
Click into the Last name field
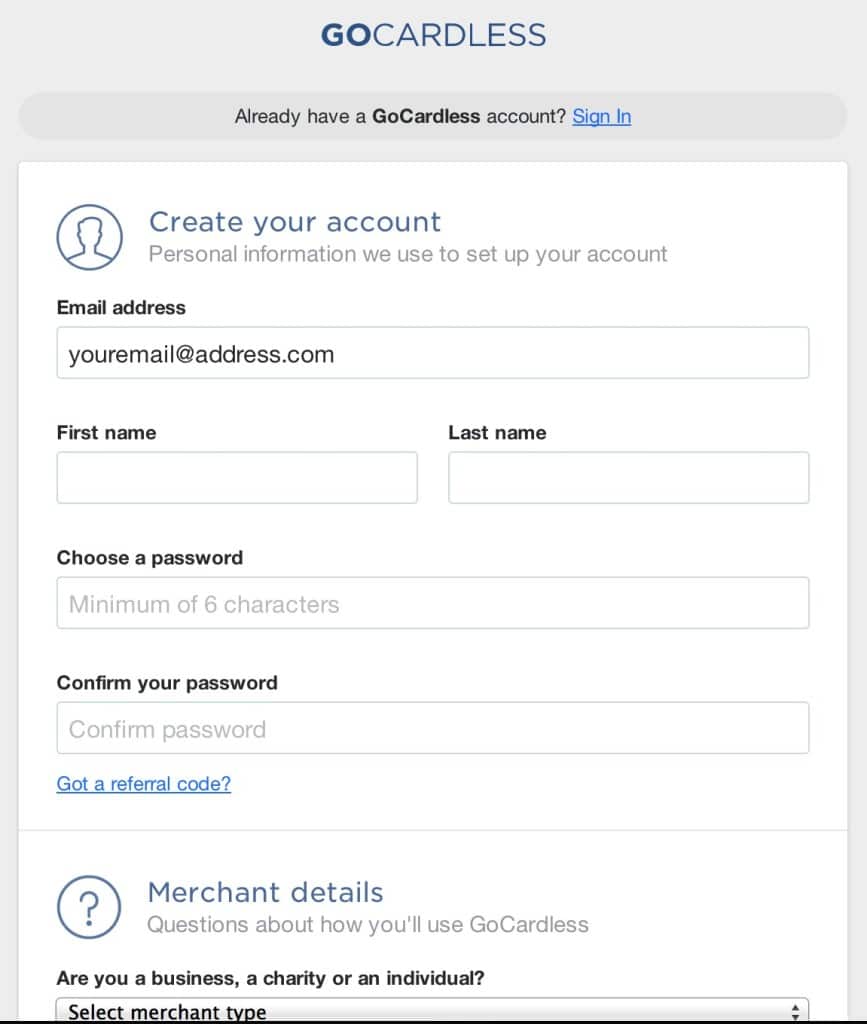(x=628, y=478)
